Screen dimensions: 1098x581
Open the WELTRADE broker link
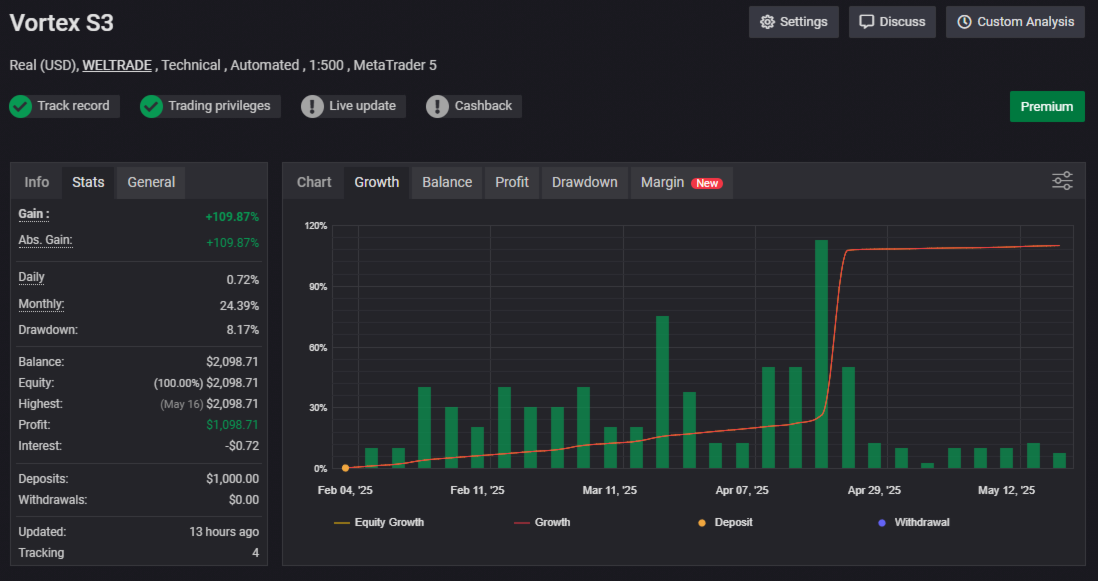[x=117, y=65]
